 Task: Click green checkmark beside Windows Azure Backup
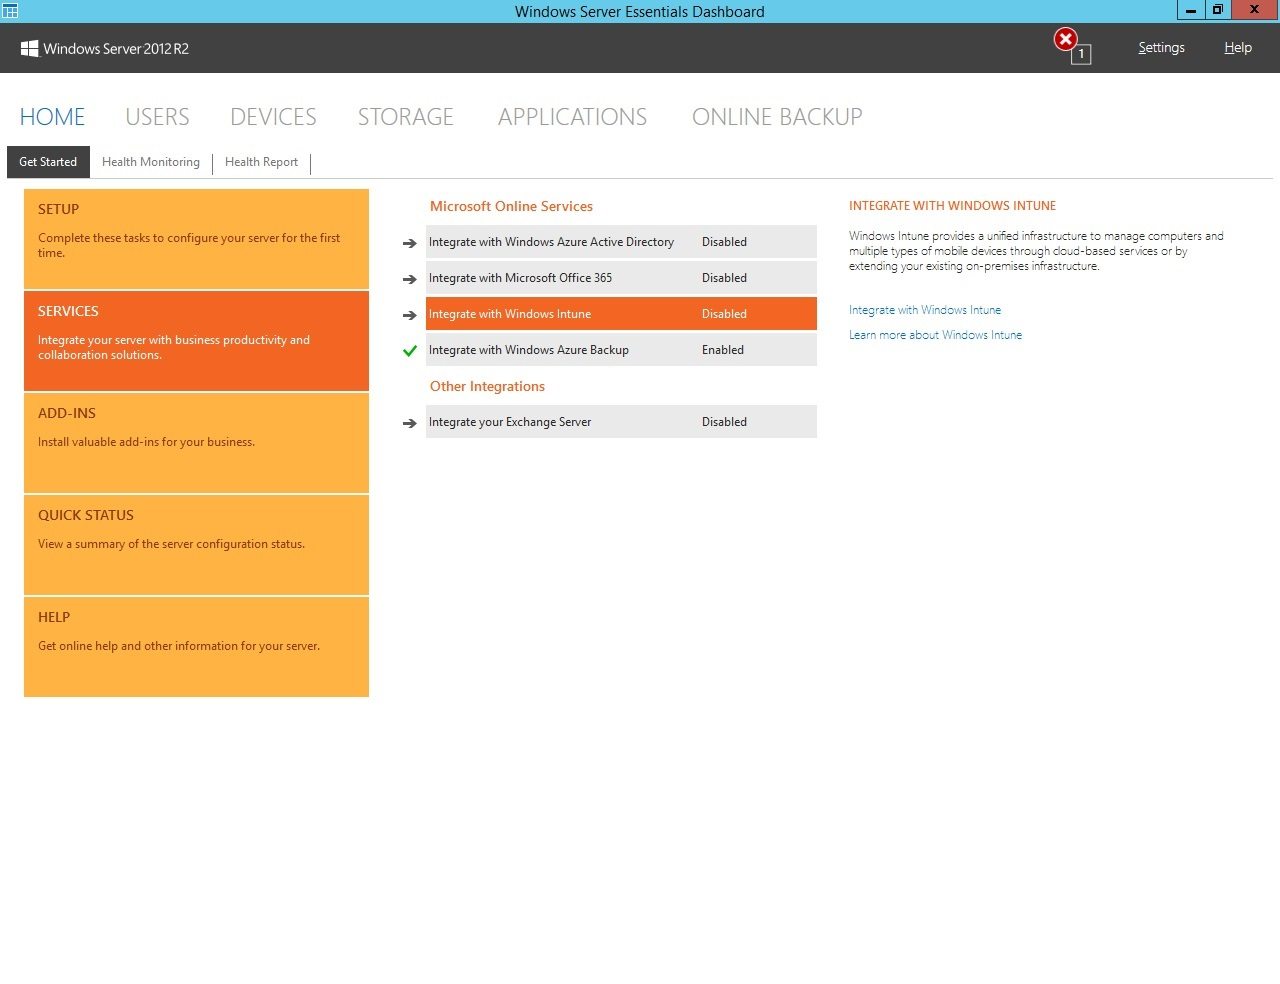tap(409, 351)
